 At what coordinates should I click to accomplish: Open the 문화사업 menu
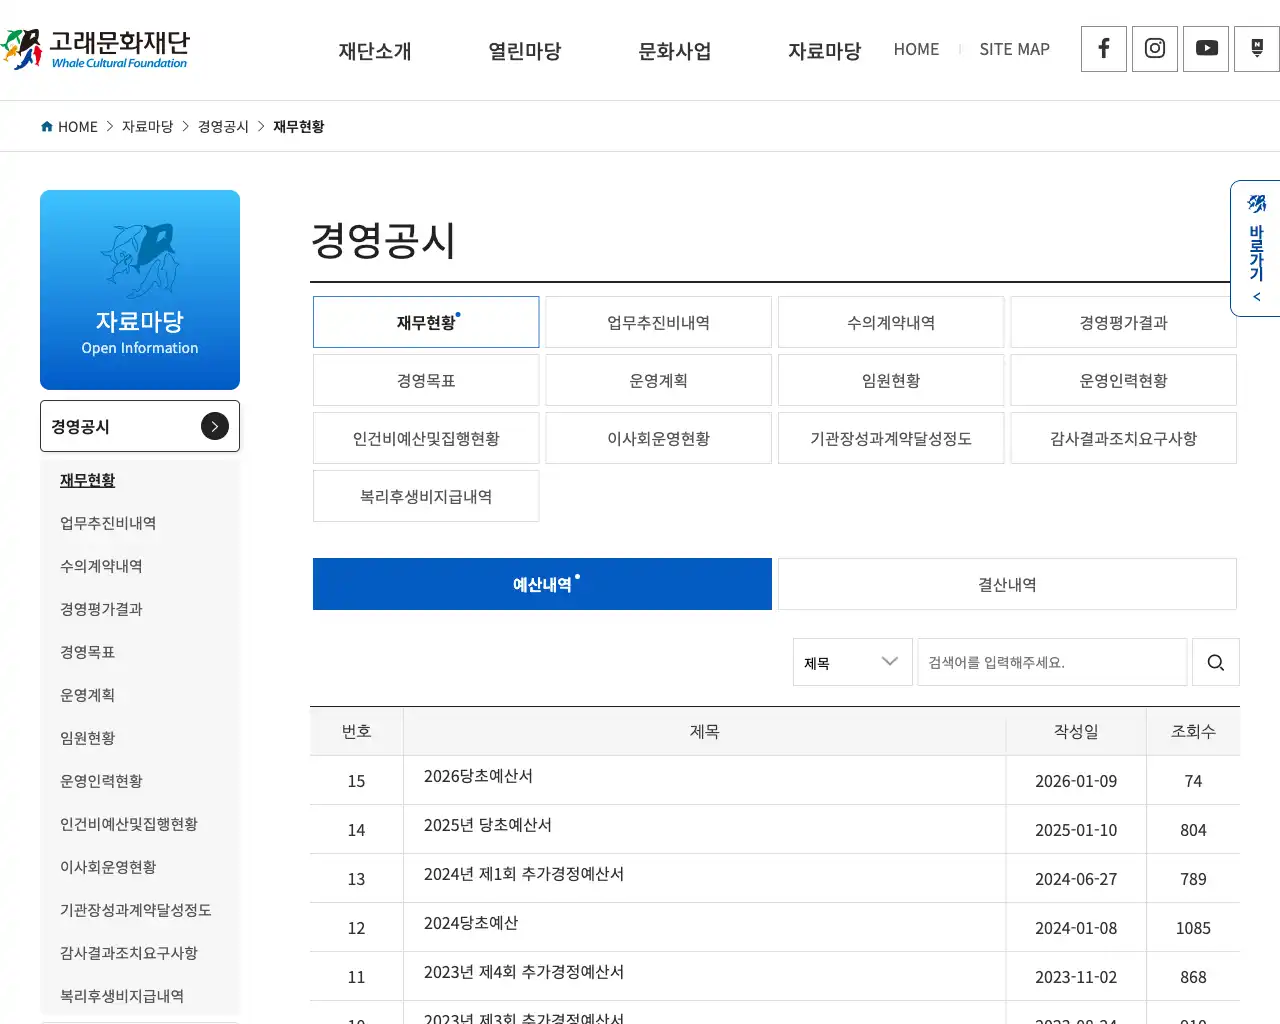674,51
